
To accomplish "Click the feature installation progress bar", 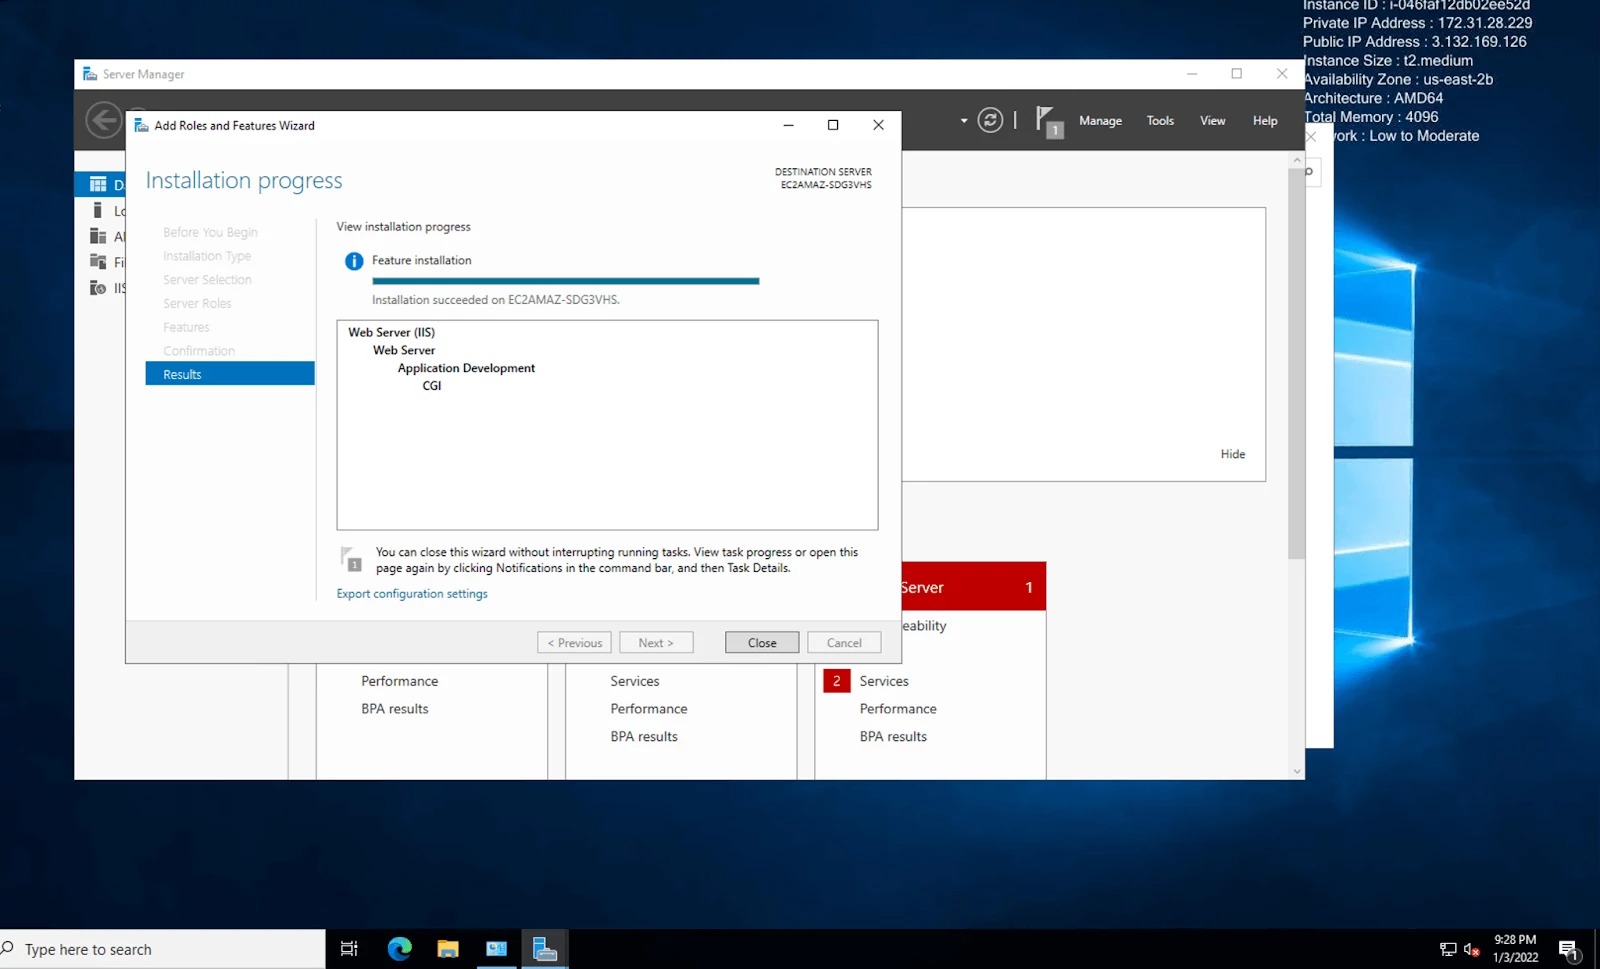I will point(566,282).
